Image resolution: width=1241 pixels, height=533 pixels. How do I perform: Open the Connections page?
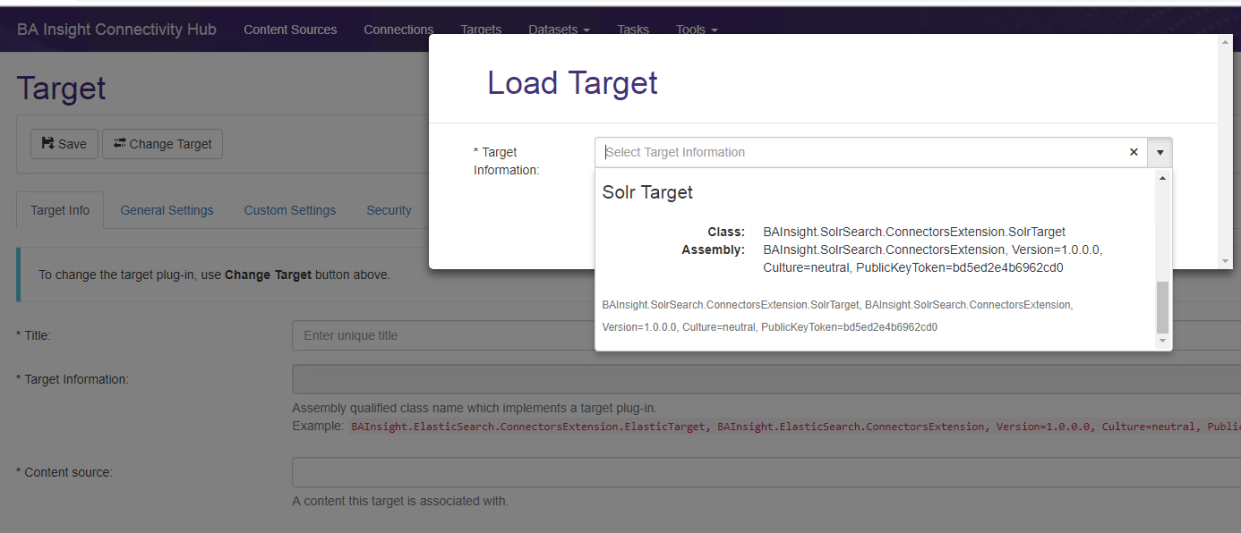(x=398, y=30)
